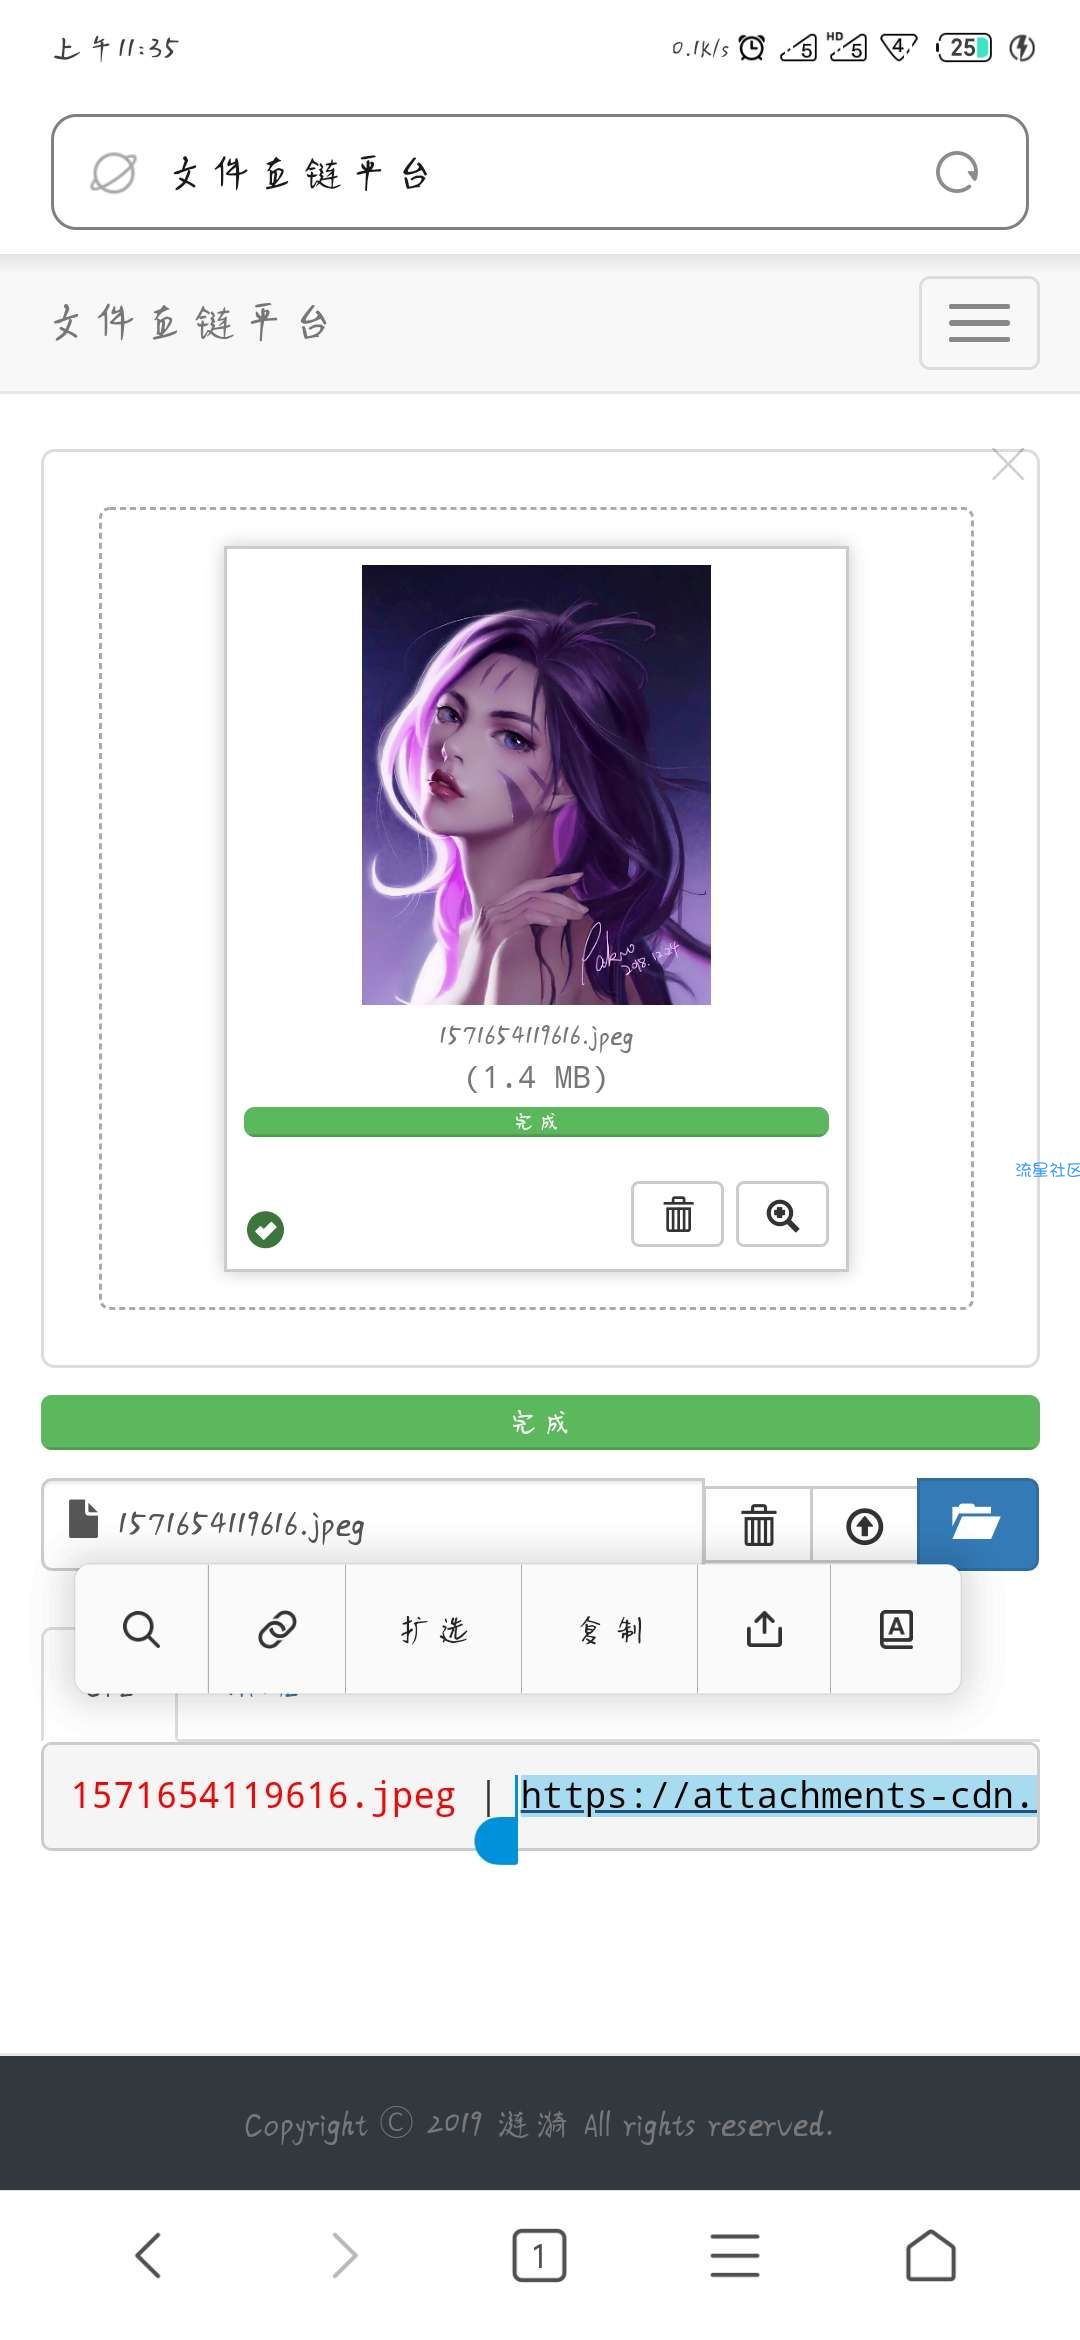Open the hamburger navigation menu
1080x2340 pixels.
(979, 323)
